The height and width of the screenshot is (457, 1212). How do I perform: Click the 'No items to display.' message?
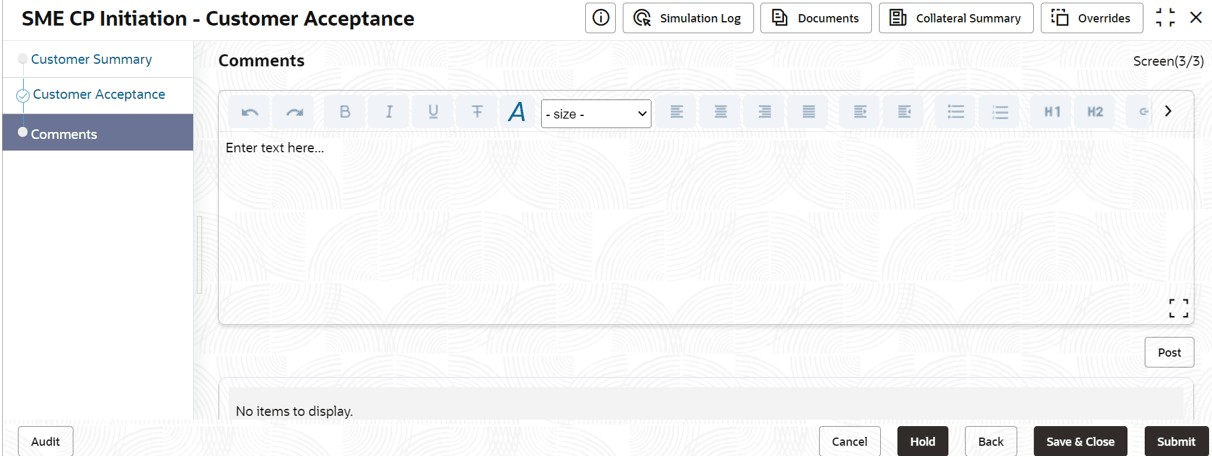pyautogui.click(x=294, y=411)
